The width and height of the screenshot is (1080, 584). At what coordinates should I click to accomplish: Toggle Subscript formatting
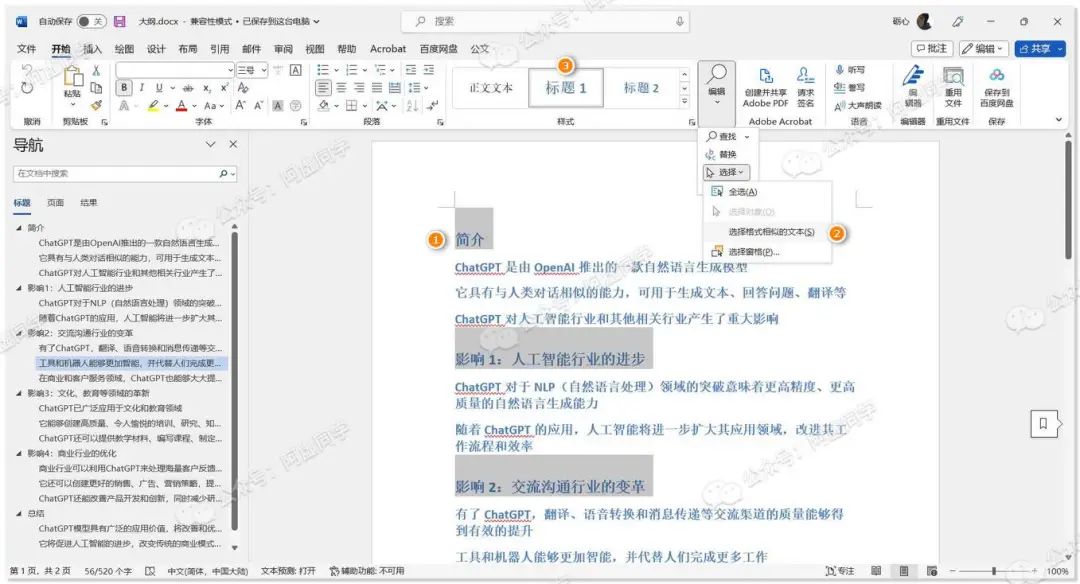207,88
